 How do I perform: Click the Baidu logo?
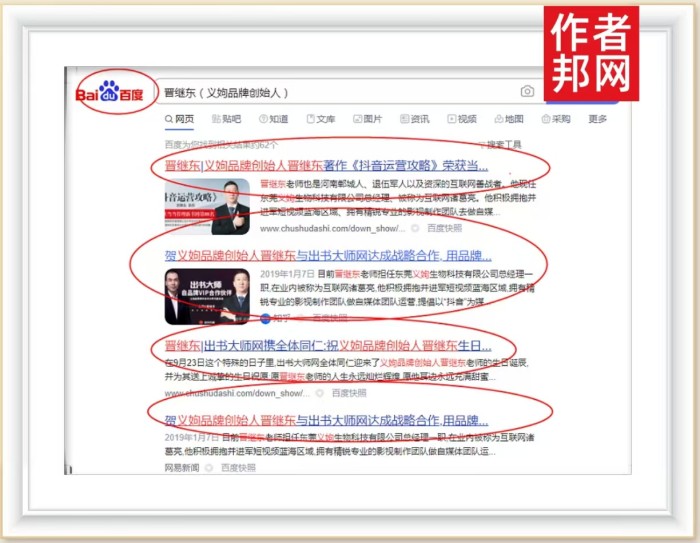[x=110, y=94]
